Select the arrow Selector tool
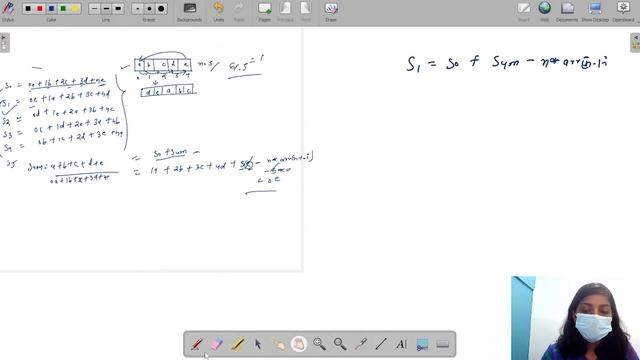 258,344
